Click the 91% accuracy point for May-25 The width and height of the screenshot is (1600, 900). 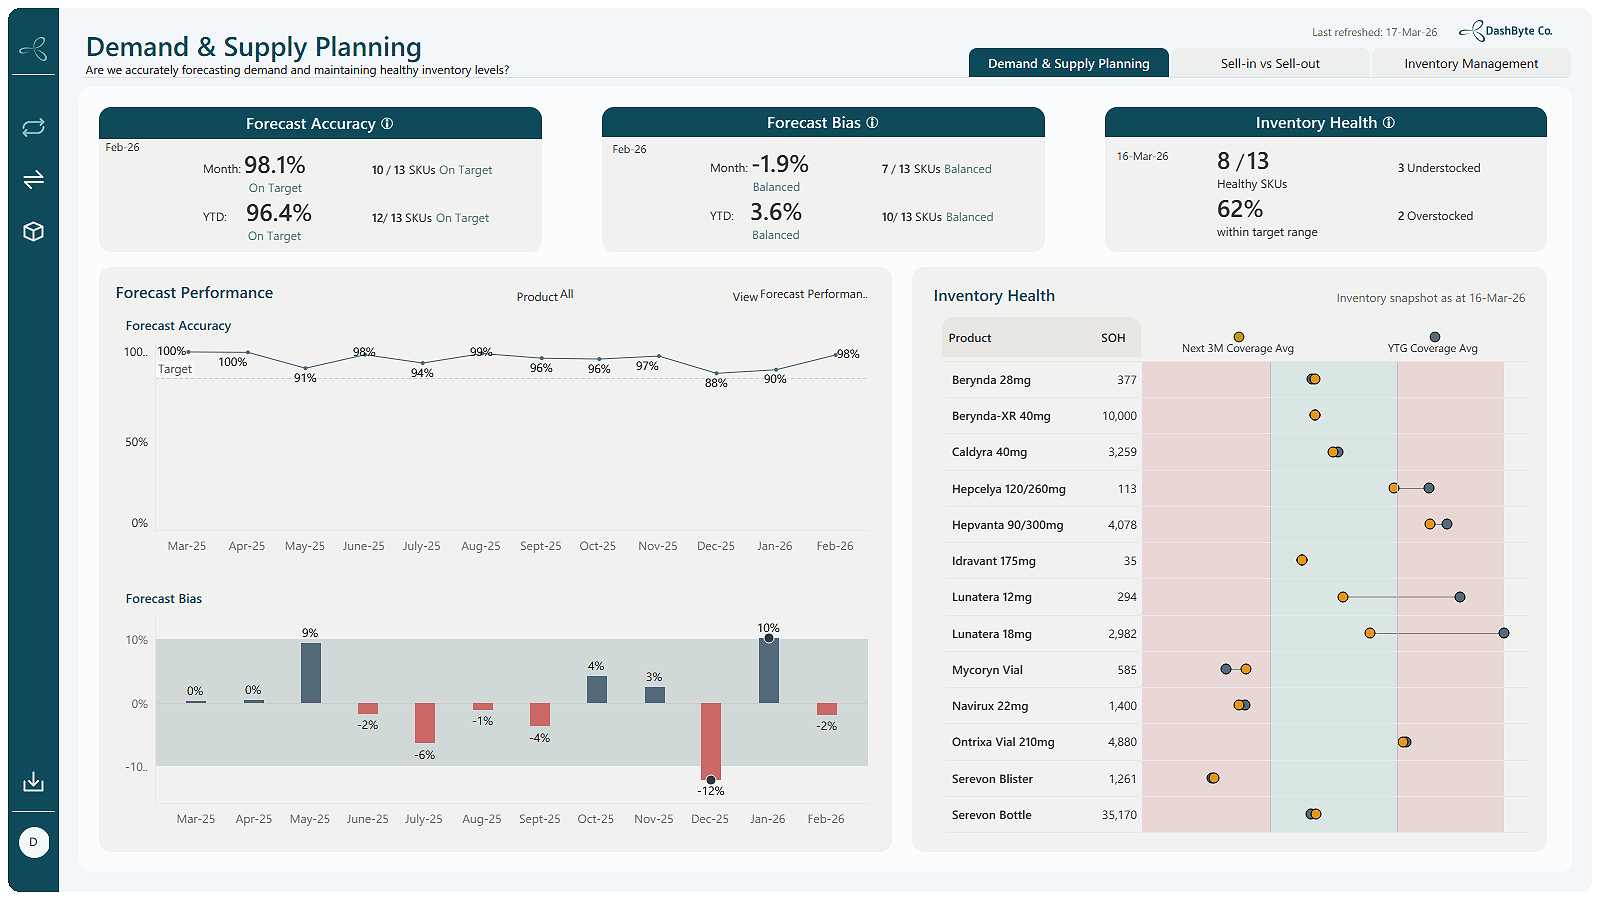306,368
